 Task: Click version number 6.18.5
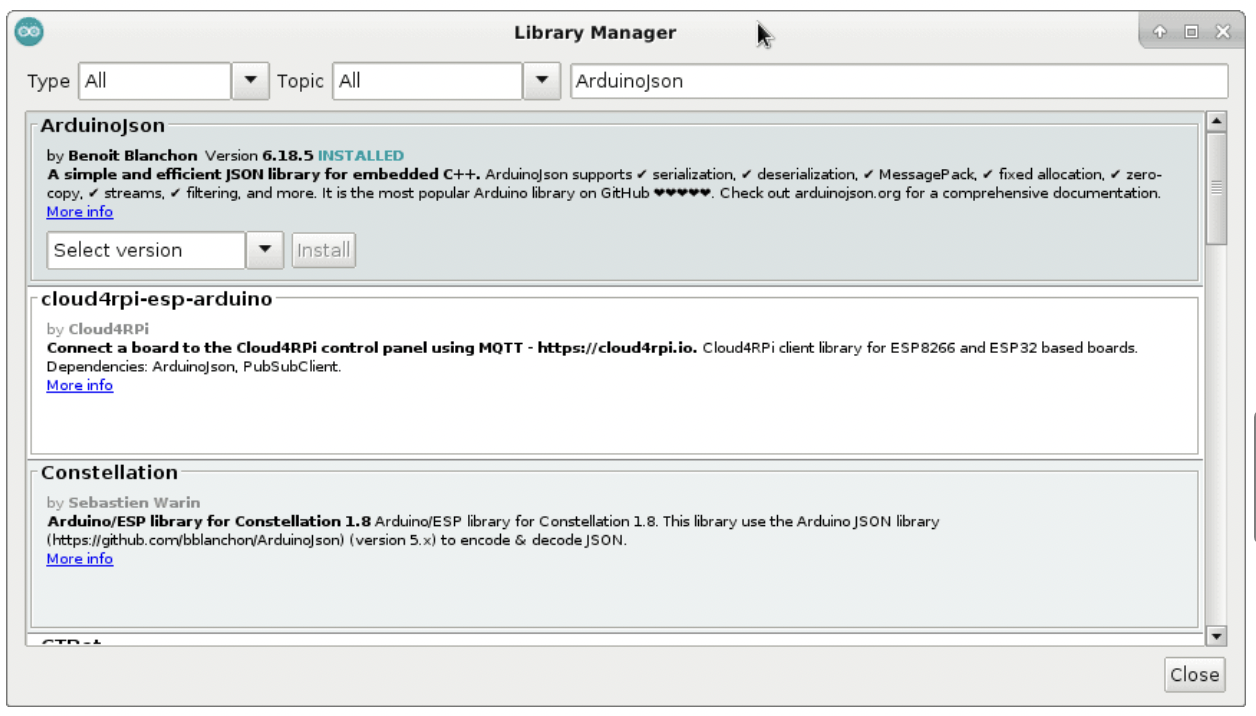(x=288, y=156)
